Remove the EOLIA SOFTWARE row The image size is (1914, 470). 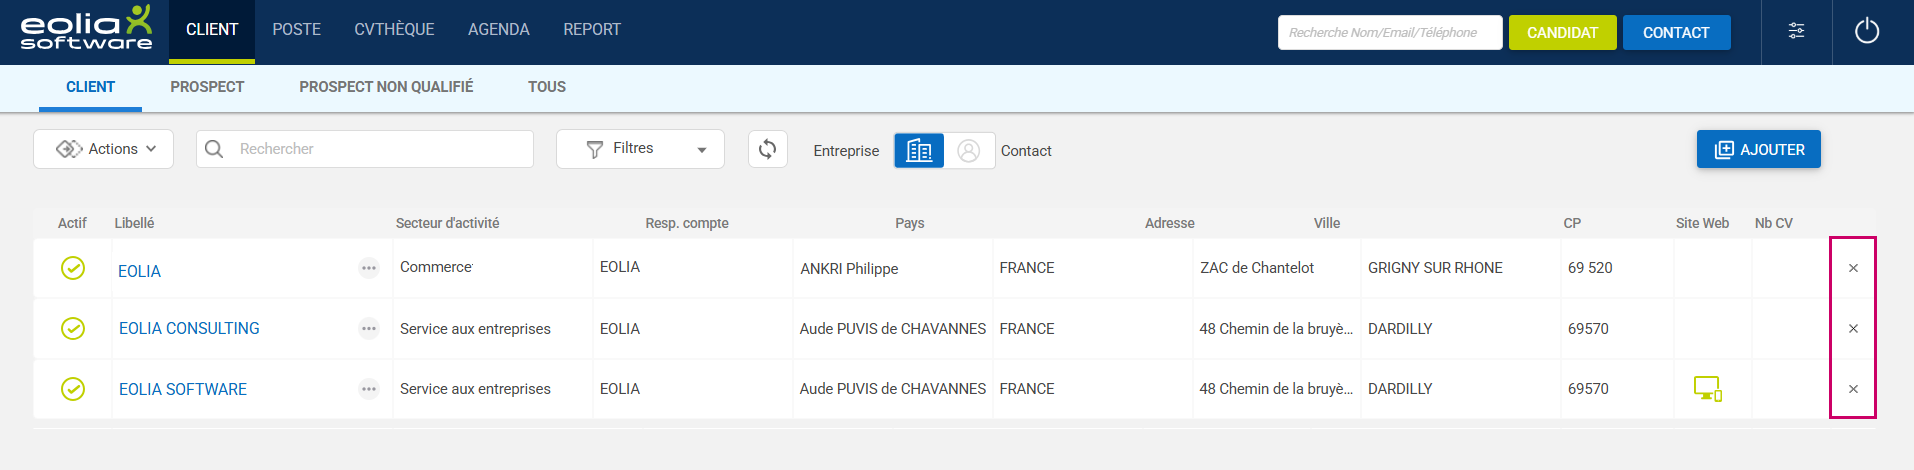coord(1852,389)
